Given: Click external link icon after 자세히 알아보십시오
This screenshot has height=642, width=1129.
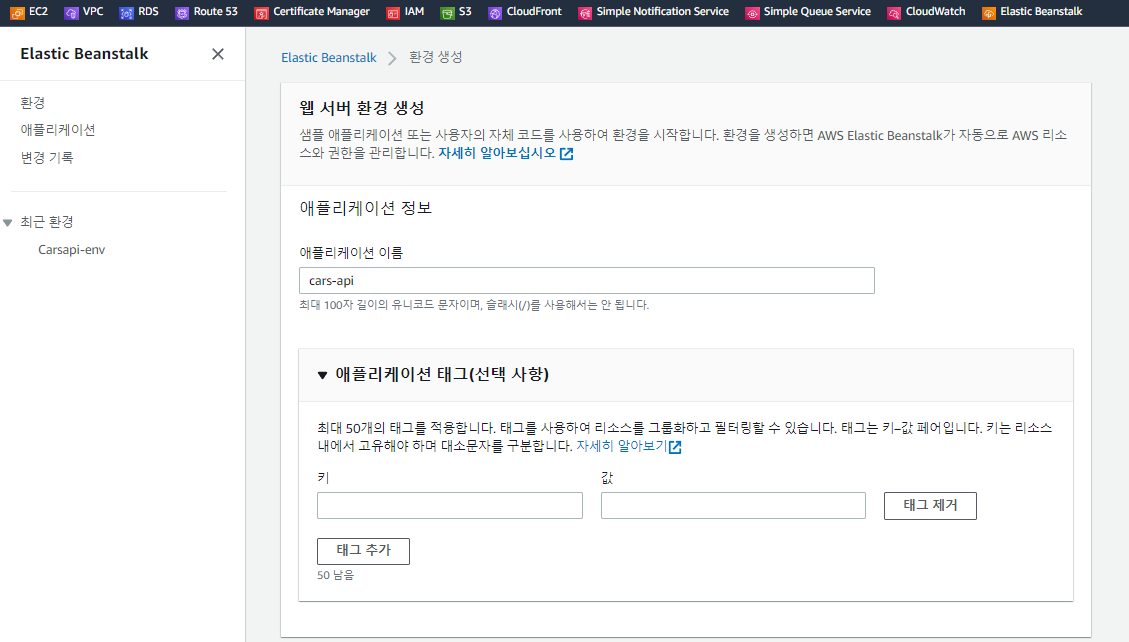Looking at the screenshot, I should 567,153.
